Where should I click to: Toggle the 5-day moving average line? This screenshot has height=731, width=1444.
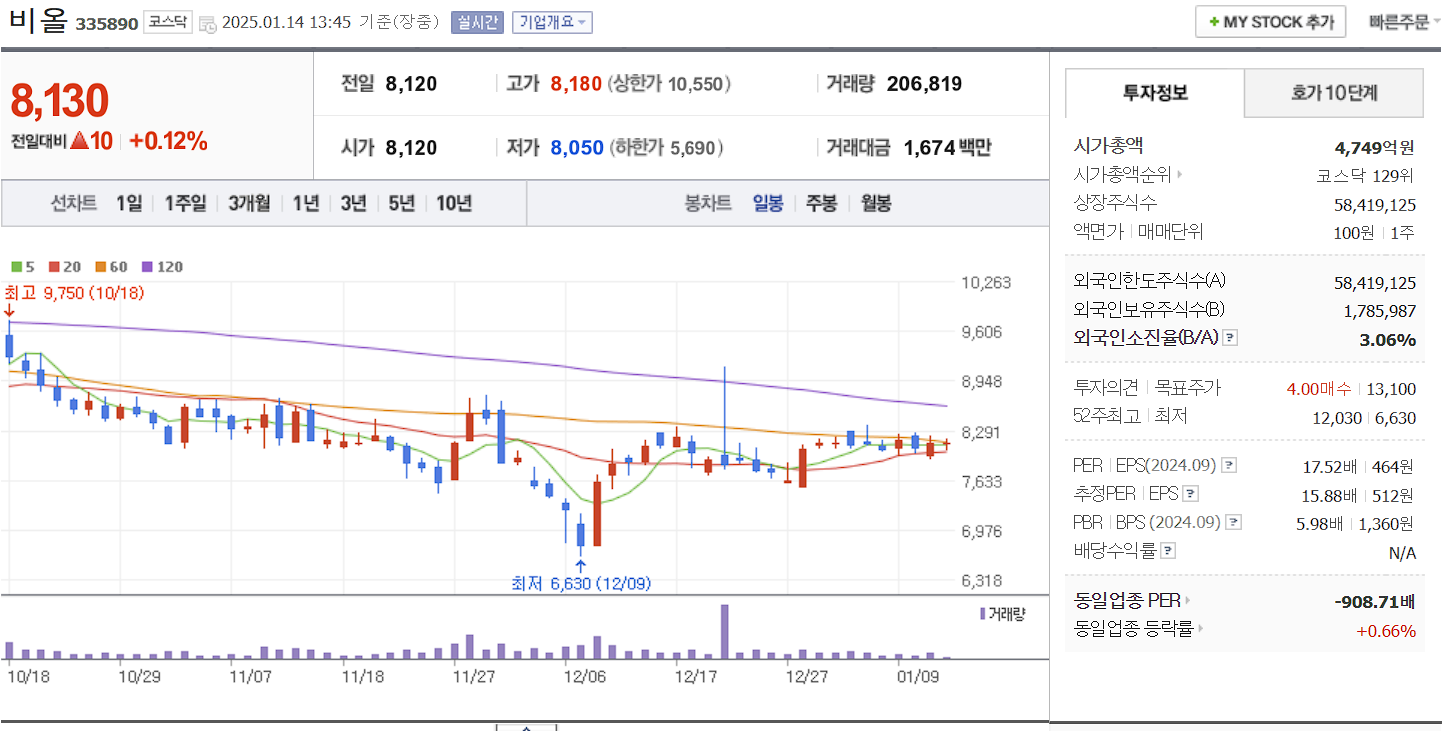click(x=15, y=266)
